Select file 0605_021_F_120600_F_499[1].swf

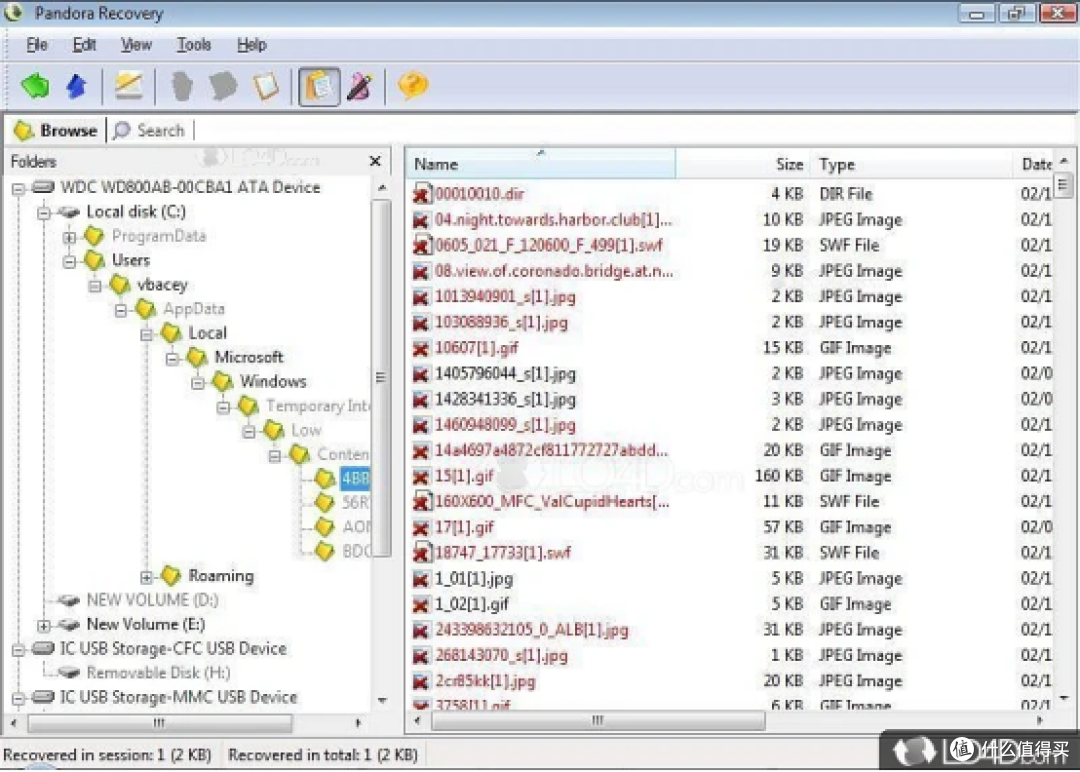548,245
